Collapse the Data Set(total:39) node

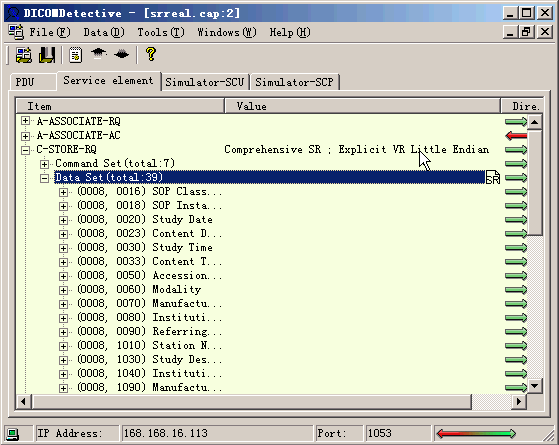[44, 178]
